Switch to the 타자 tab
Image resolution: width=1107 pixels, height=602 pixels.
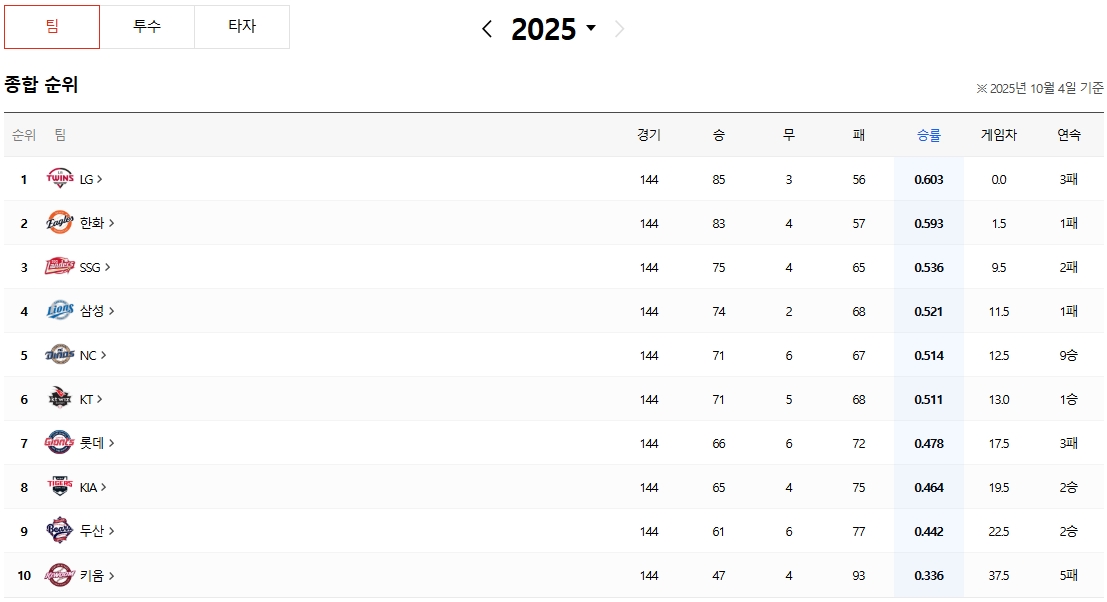(x=242, y=27)
